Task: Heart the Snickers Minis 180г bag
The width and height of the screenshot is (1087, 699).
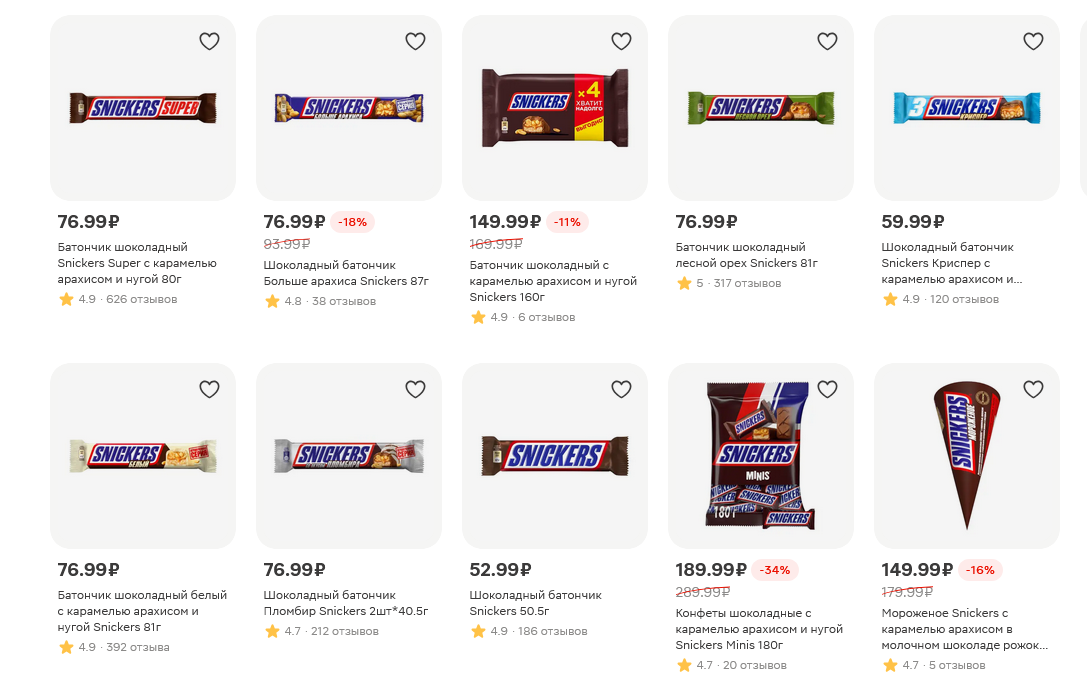Action: (x=827, y=389)
